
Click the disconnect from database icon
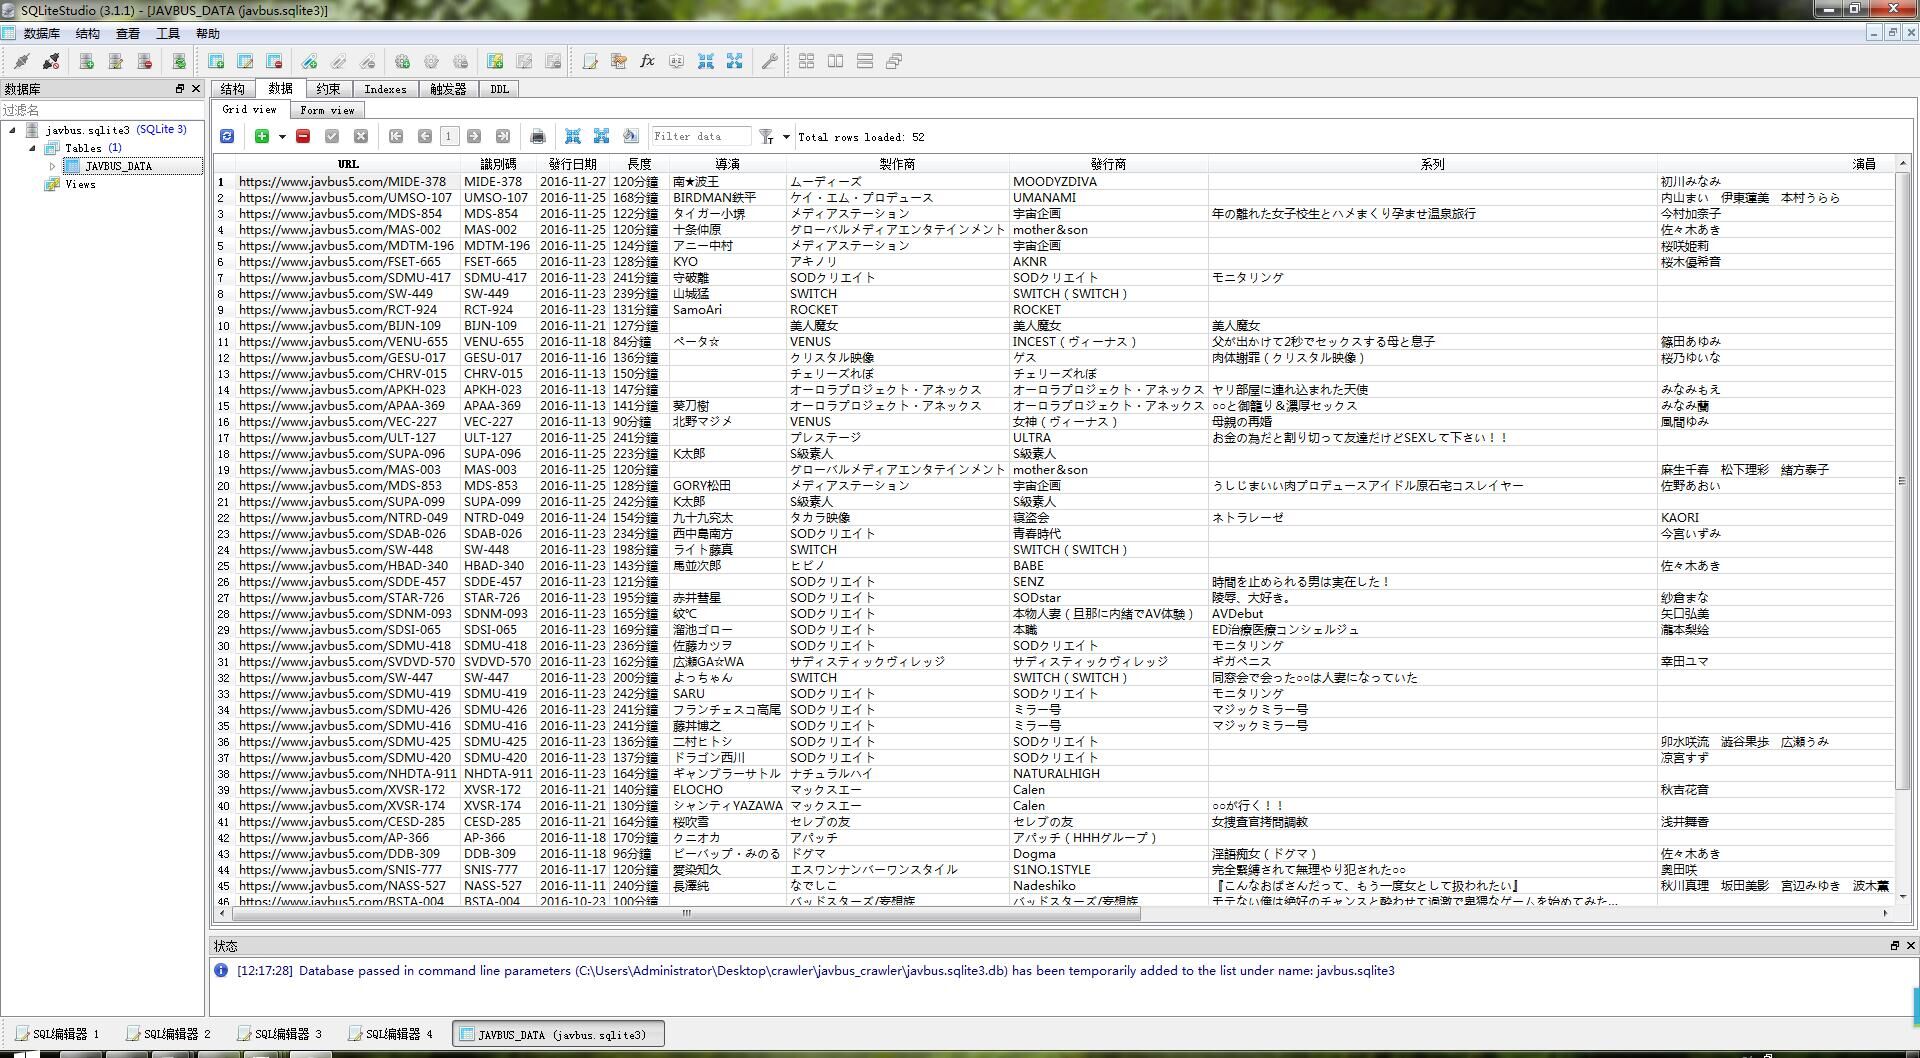tap(51, 61)
